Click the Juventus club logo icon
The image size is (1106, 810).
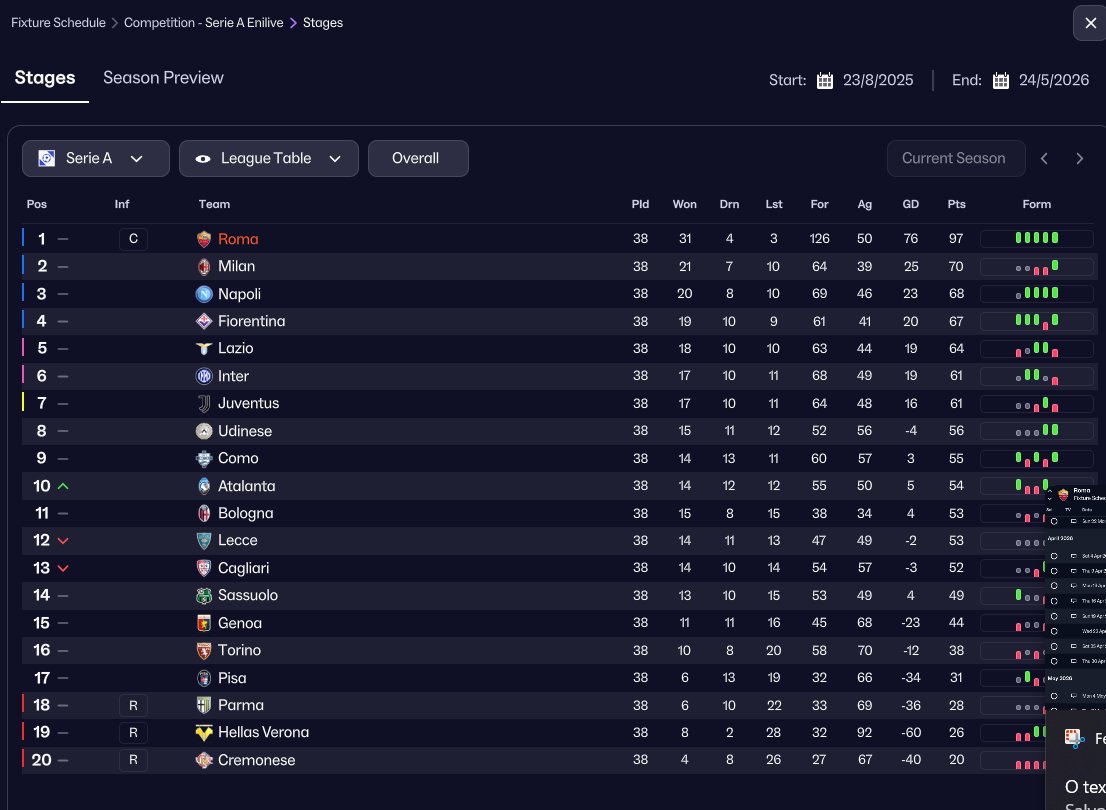pyautogui.click(x=204, y=404)
